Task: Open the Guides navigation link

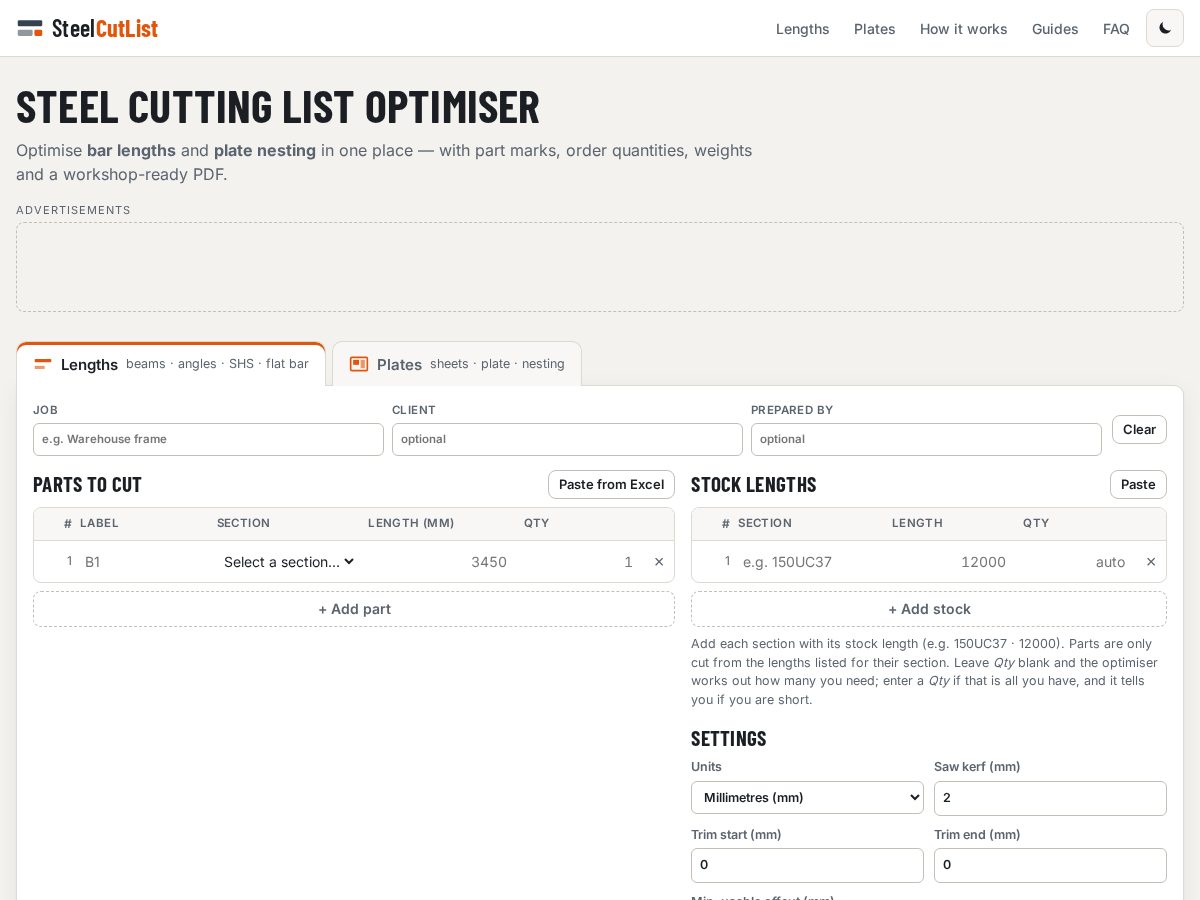Action: pos(1055,29)
